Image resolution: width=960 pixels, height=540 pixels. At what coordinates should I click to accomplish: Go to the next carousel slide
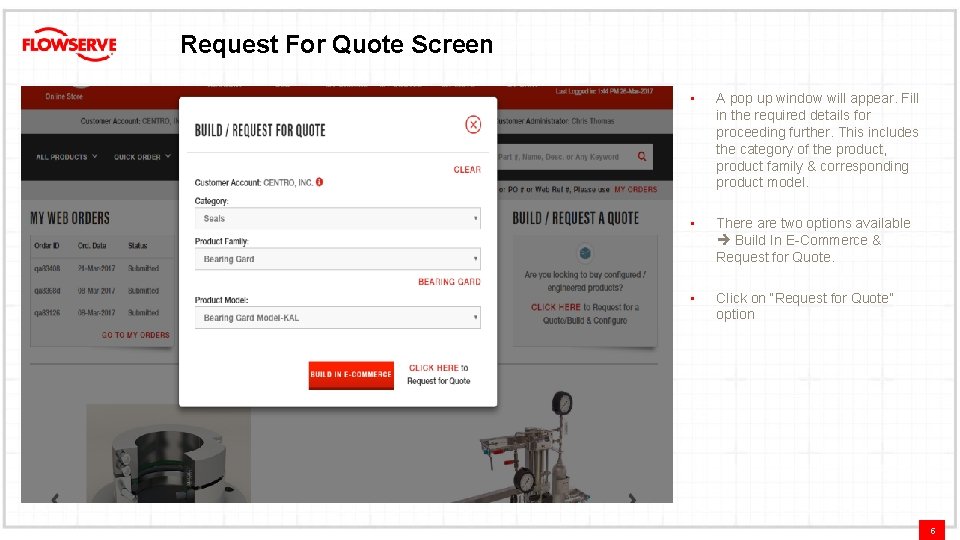point(632,498)
